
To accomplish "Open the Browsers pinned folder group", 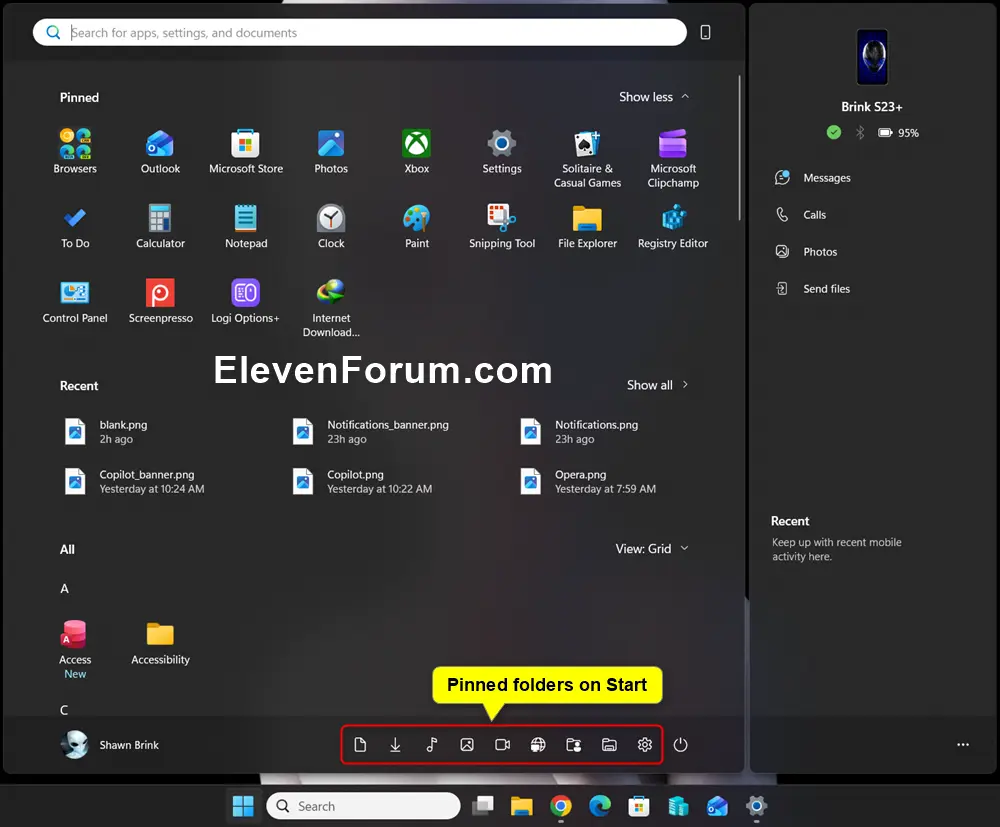I will (x=75, y=151).
